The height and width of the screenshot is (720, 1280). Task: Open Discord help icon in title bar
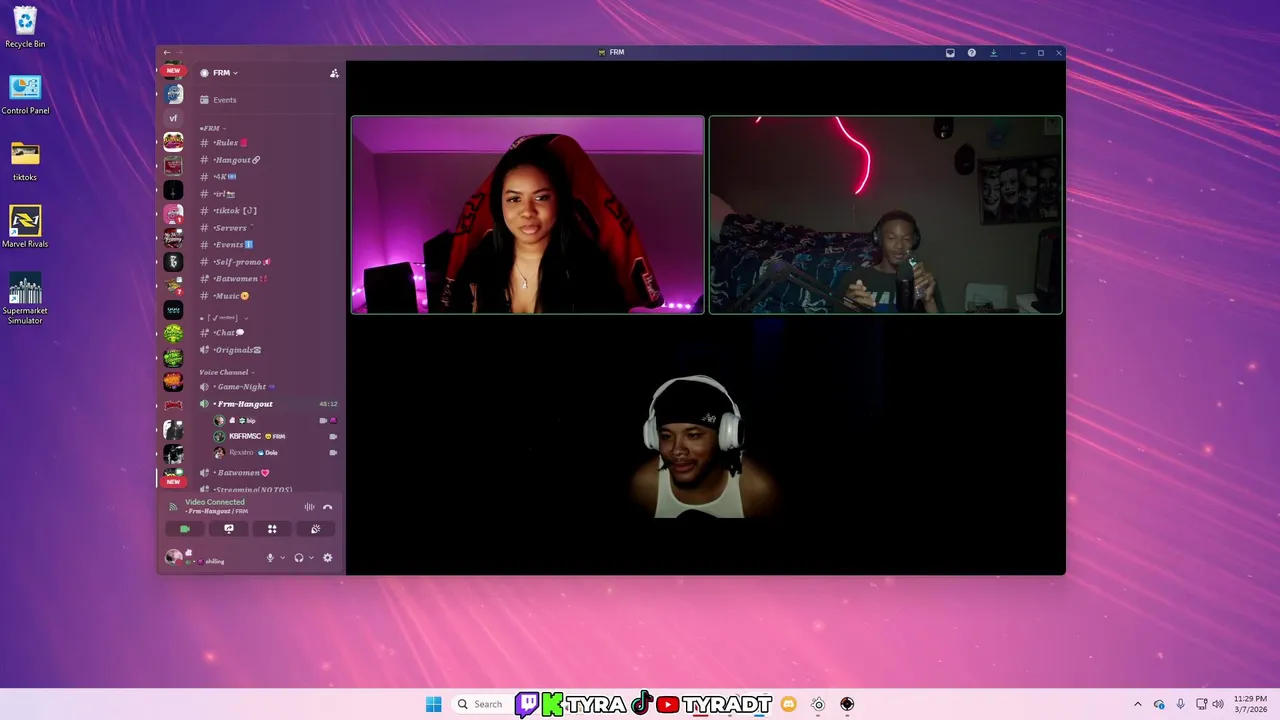point(972,53)
